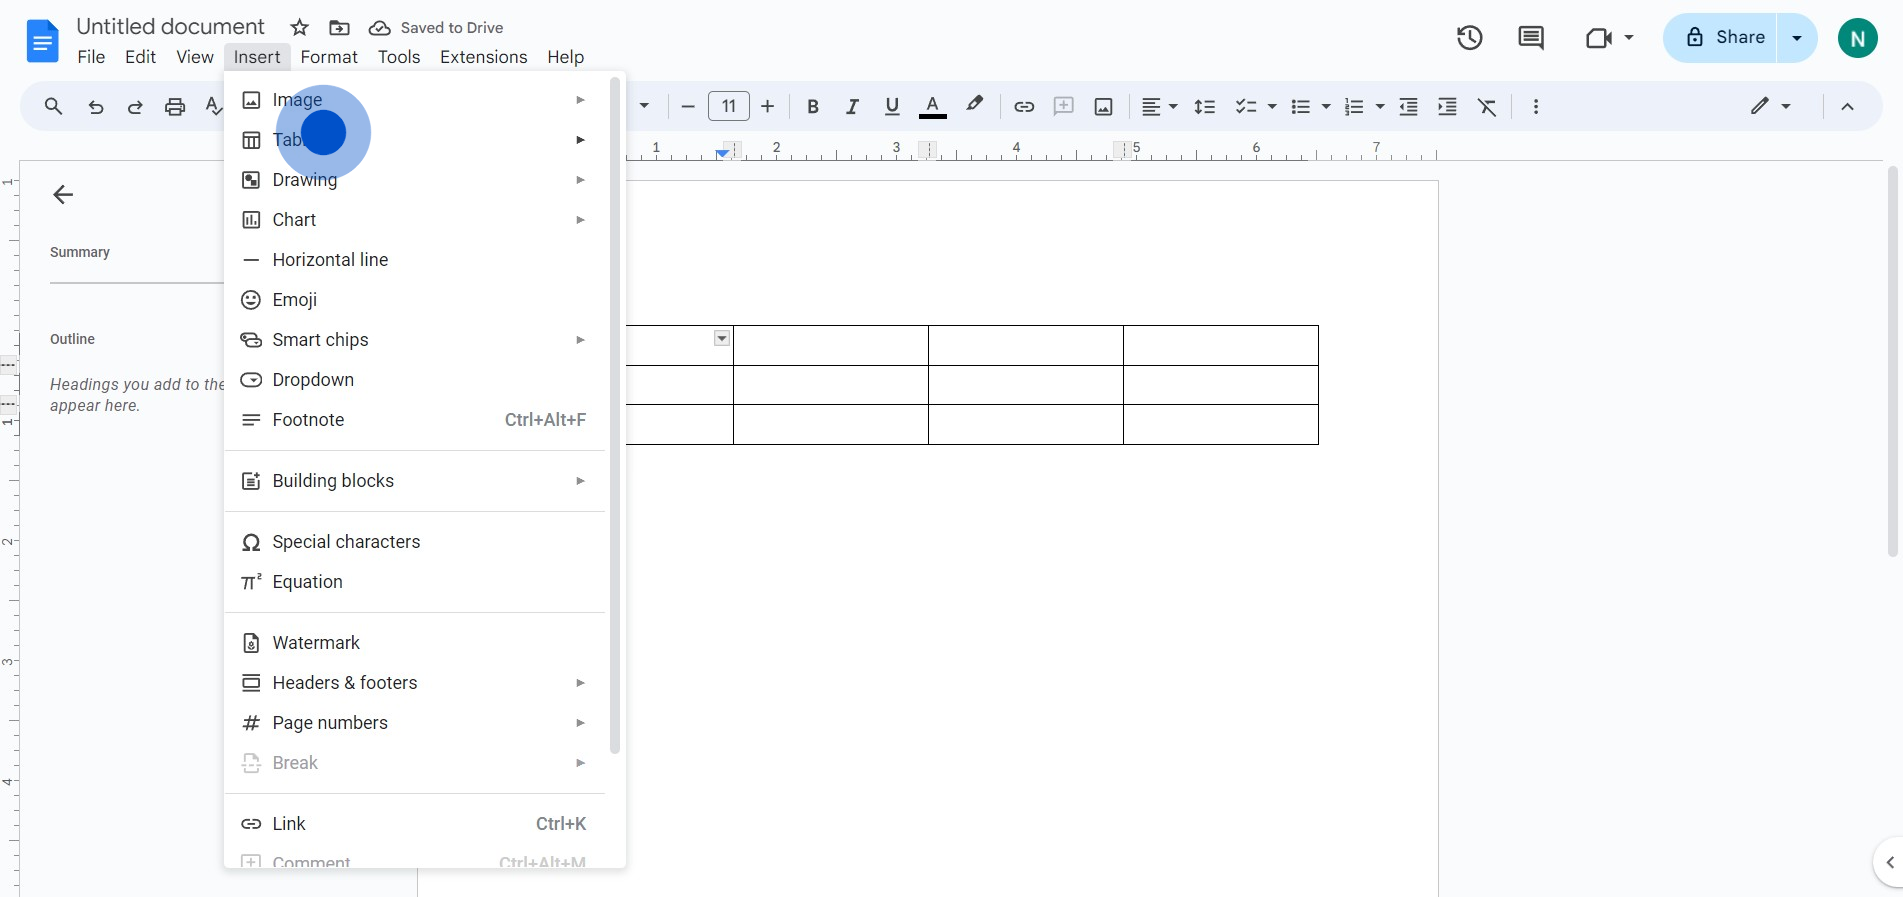The image size is (1903, 897).
Task: Open the table cell dropdown arrow
Action: click(722, 339)
